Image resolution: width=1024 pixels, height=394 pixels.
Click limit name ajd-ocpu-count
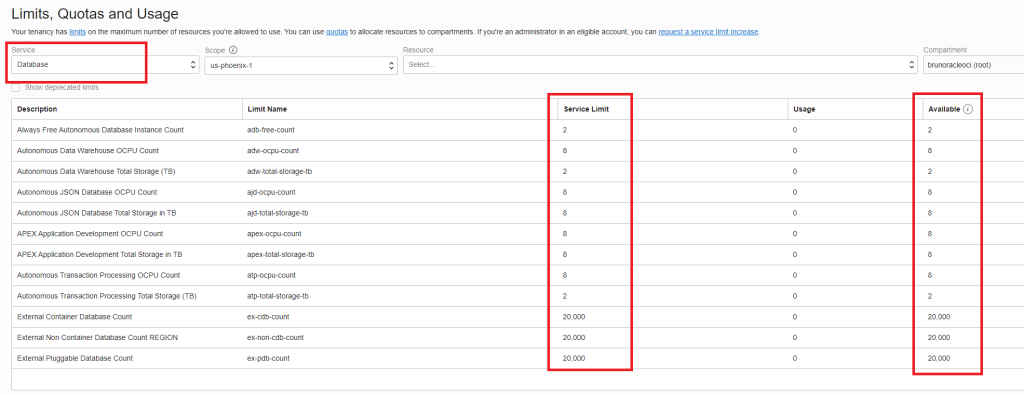pyautogui.click(x=272, y=192)
